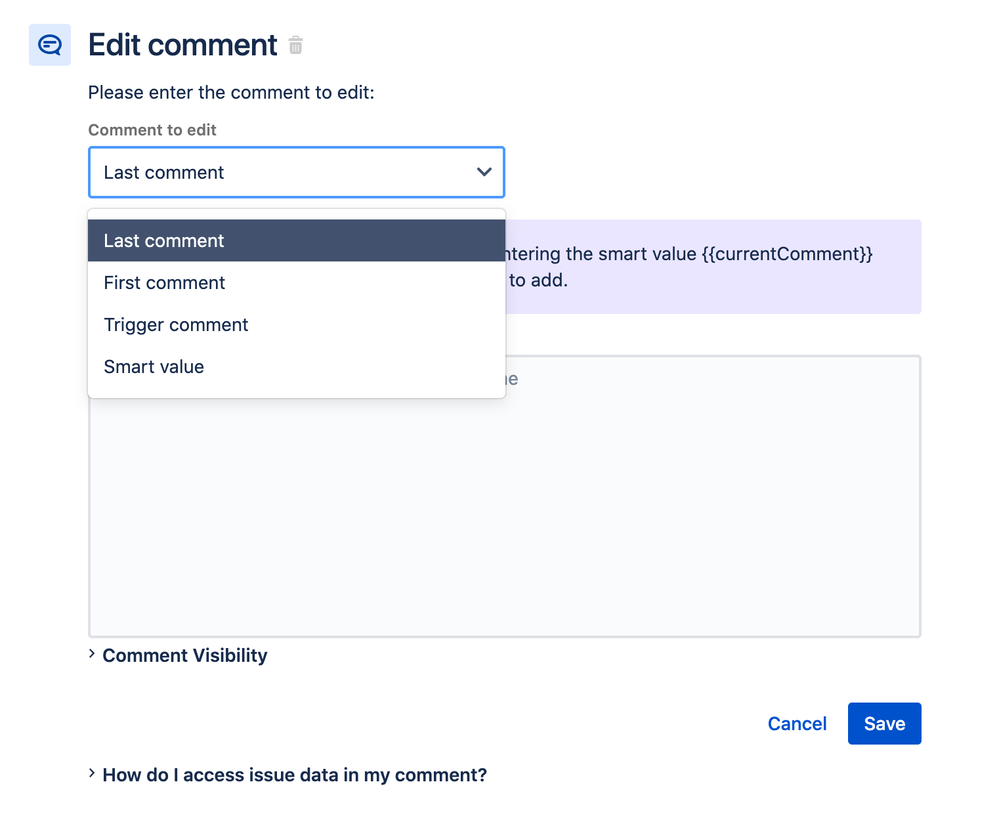Expand the Comment Visibility section
Screen dimensions: 999x817
[x=185, y=656]
